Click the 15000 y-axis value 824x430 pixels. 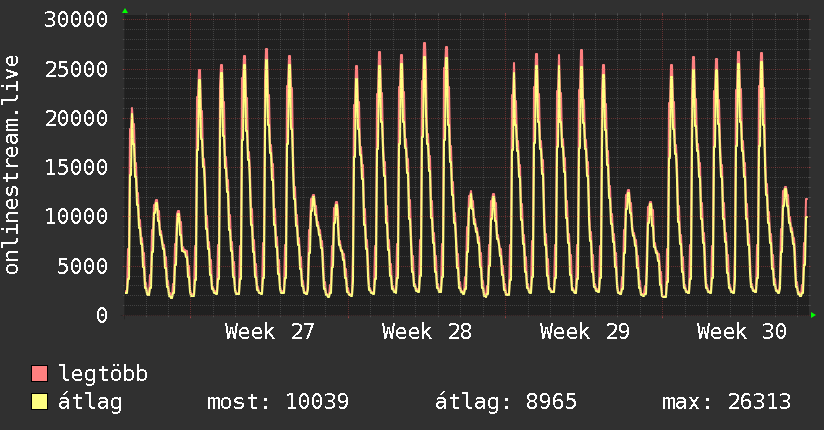coord(76,168)
